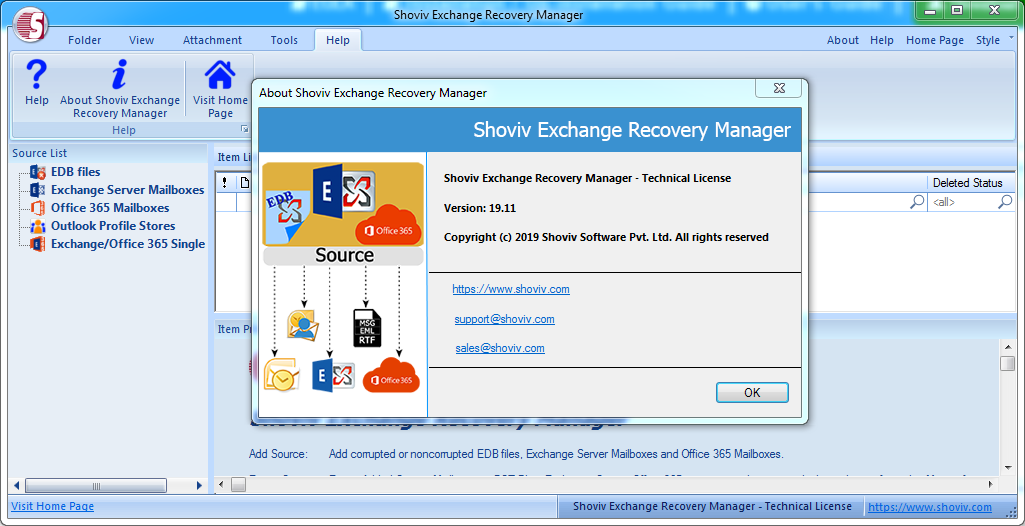
Task: Click the Help question mark icon
Action: [x=37, y=74]
